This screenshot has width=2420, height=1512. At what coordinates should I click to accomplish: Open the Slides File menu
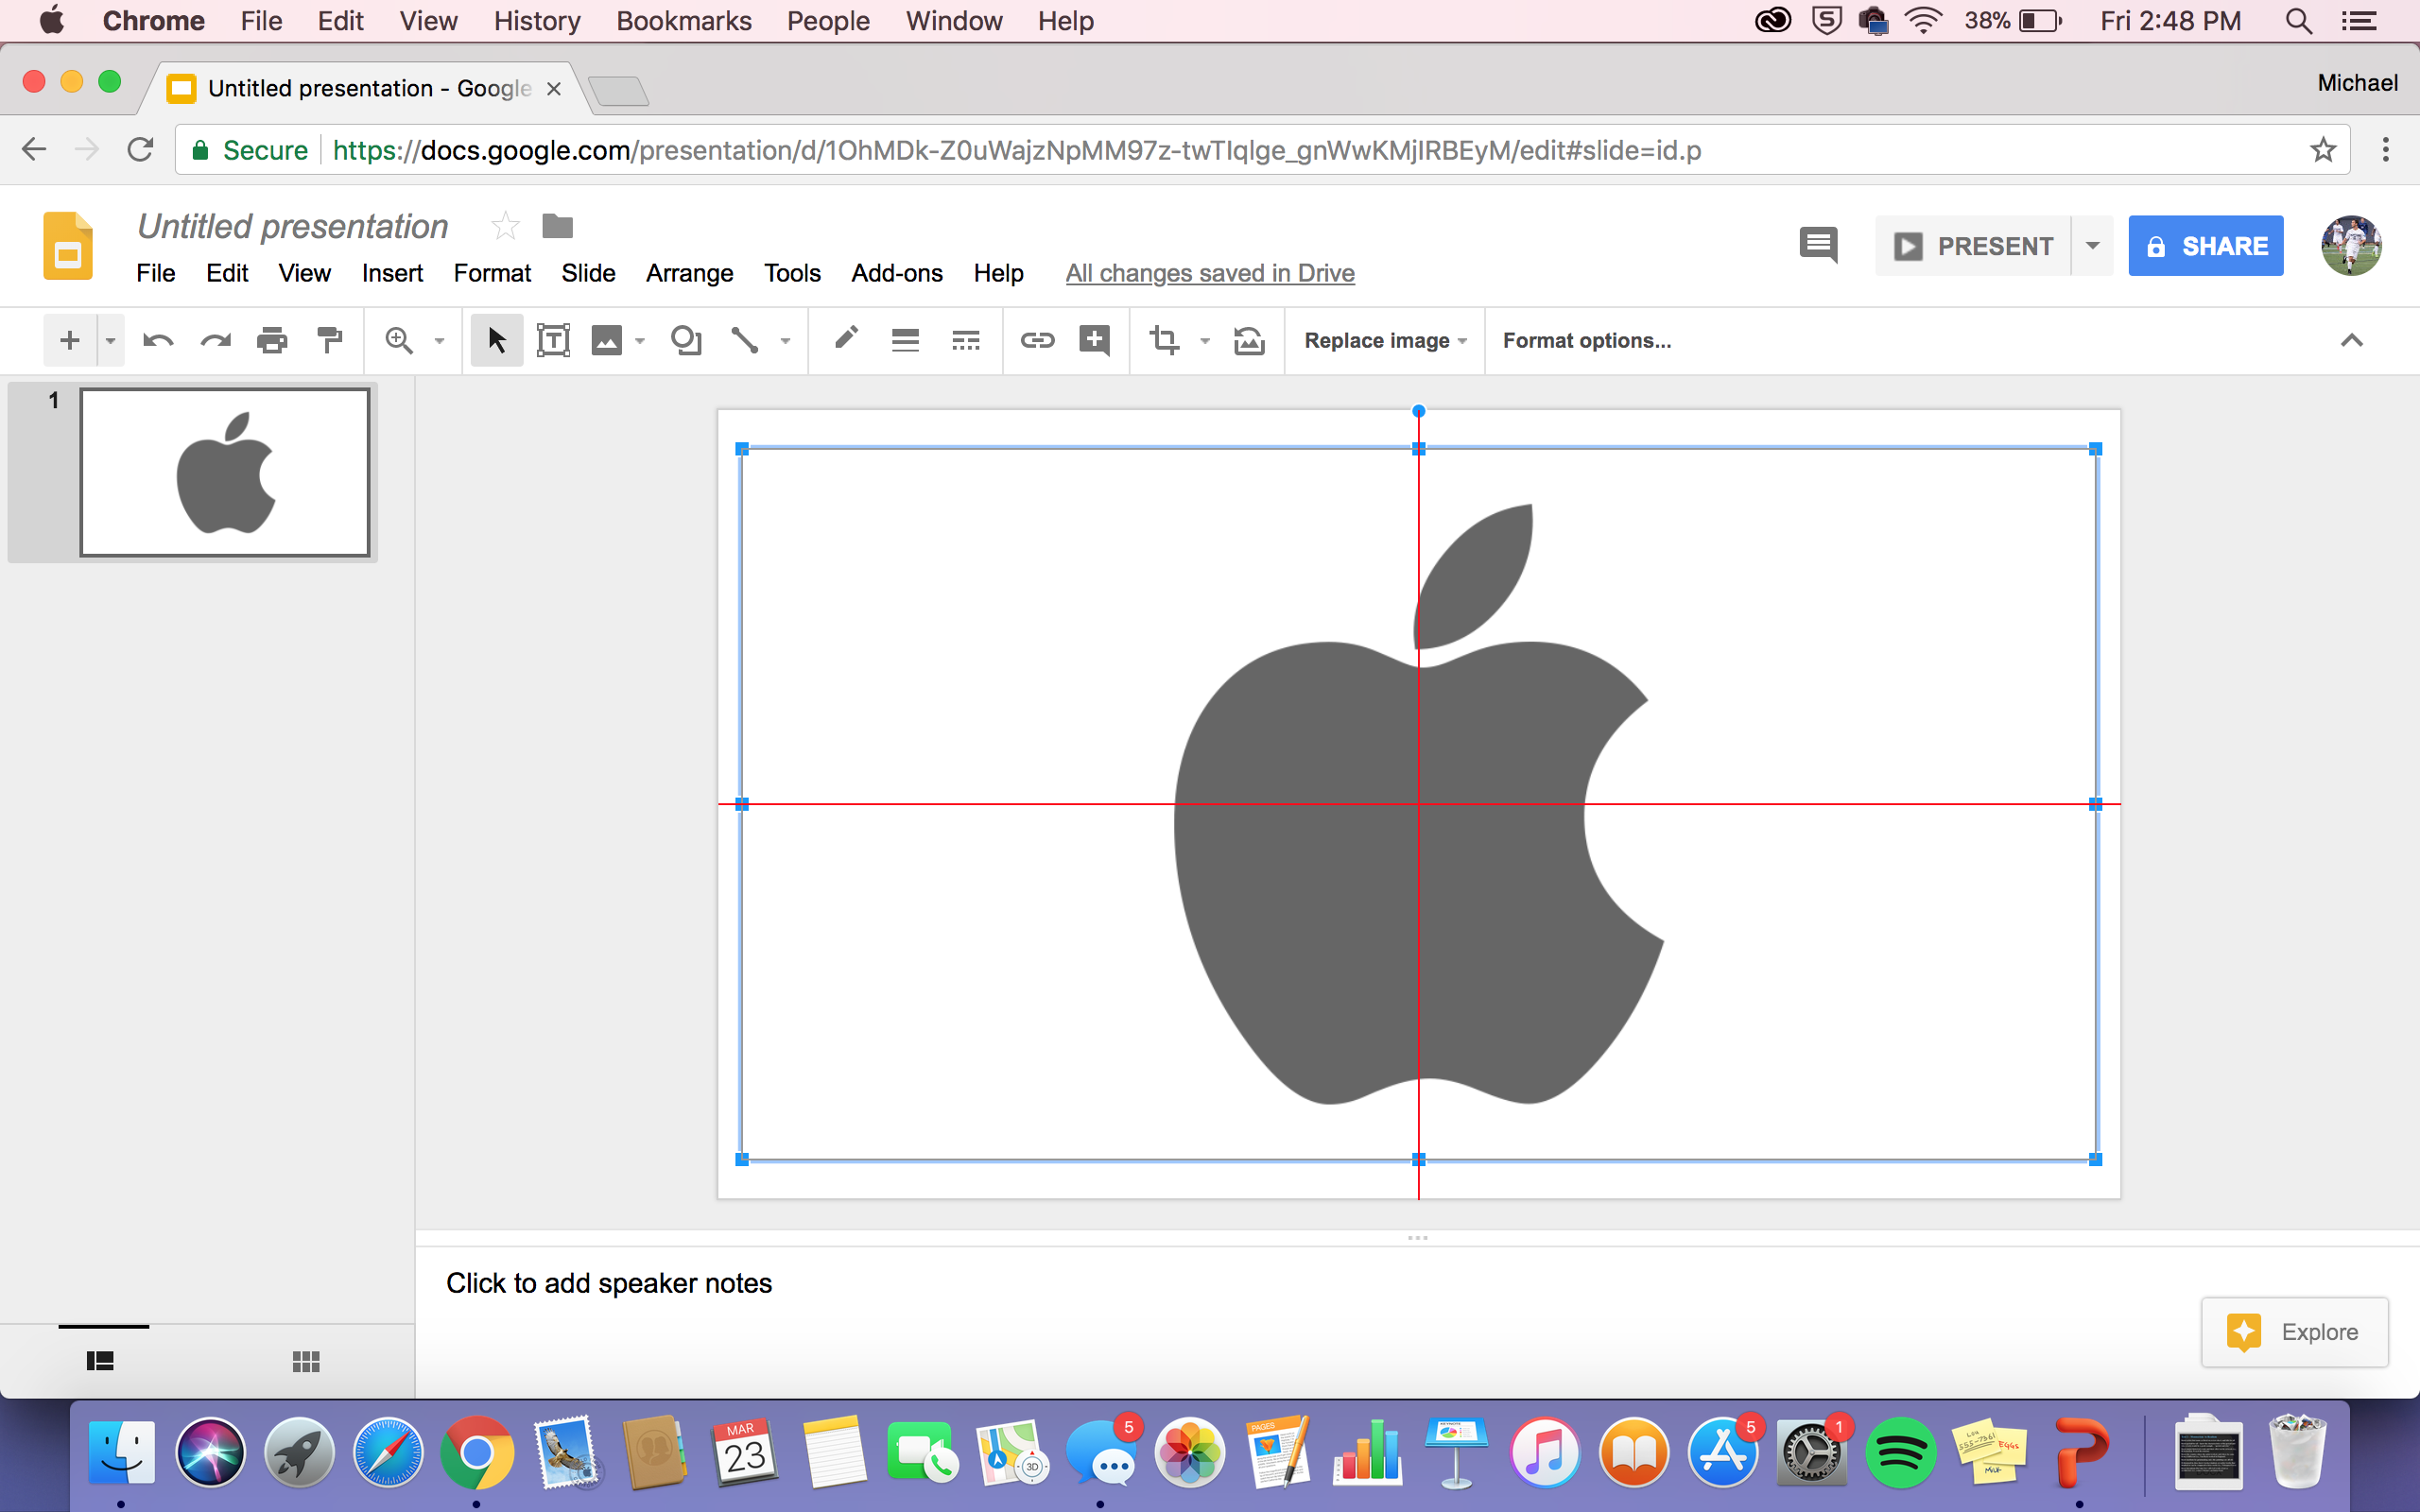point(155,273)
